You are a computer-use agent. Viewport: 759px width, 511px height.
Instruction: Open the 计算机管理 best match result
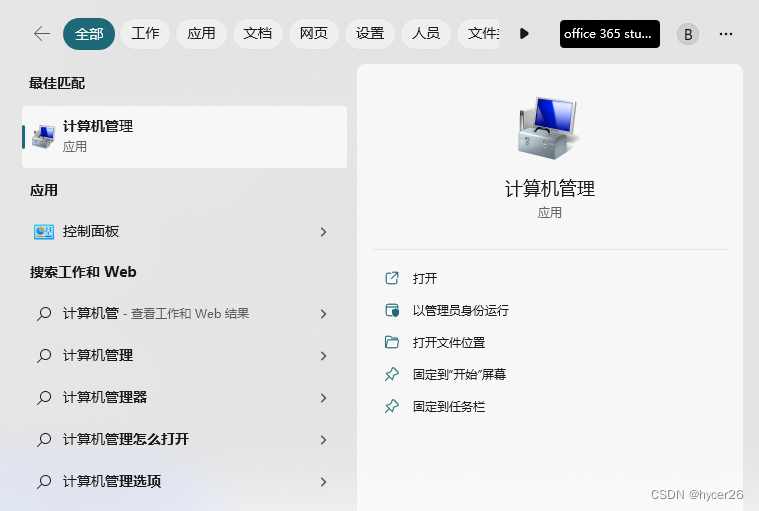(184, 137)
